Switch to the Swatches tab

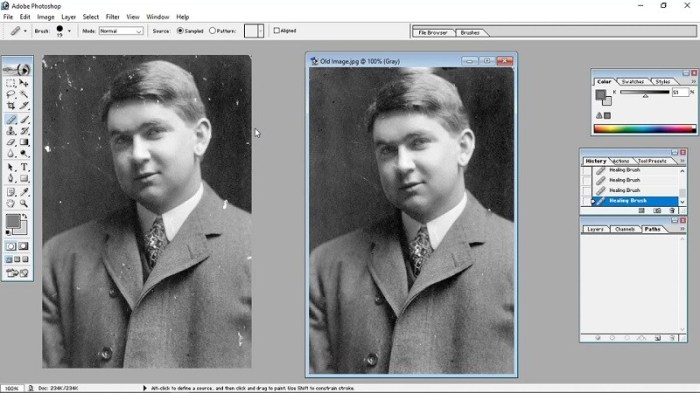click(x=633, y=82)
